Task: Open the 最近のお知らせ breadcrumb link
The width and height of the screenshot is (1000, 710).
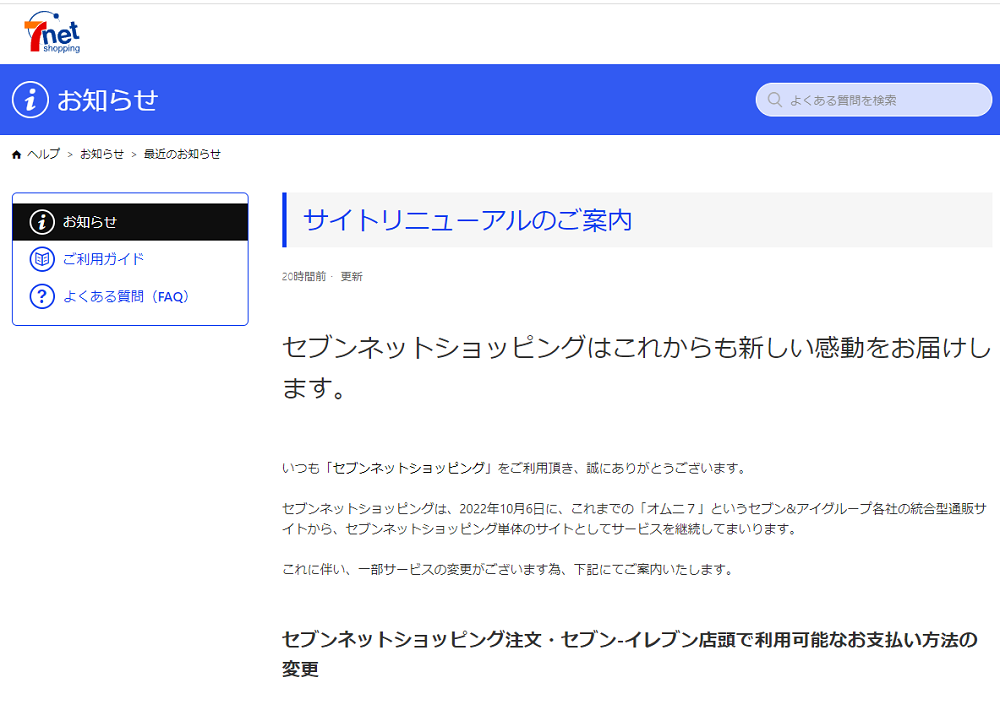Action: pyautogui.click(x=182, y=154)
